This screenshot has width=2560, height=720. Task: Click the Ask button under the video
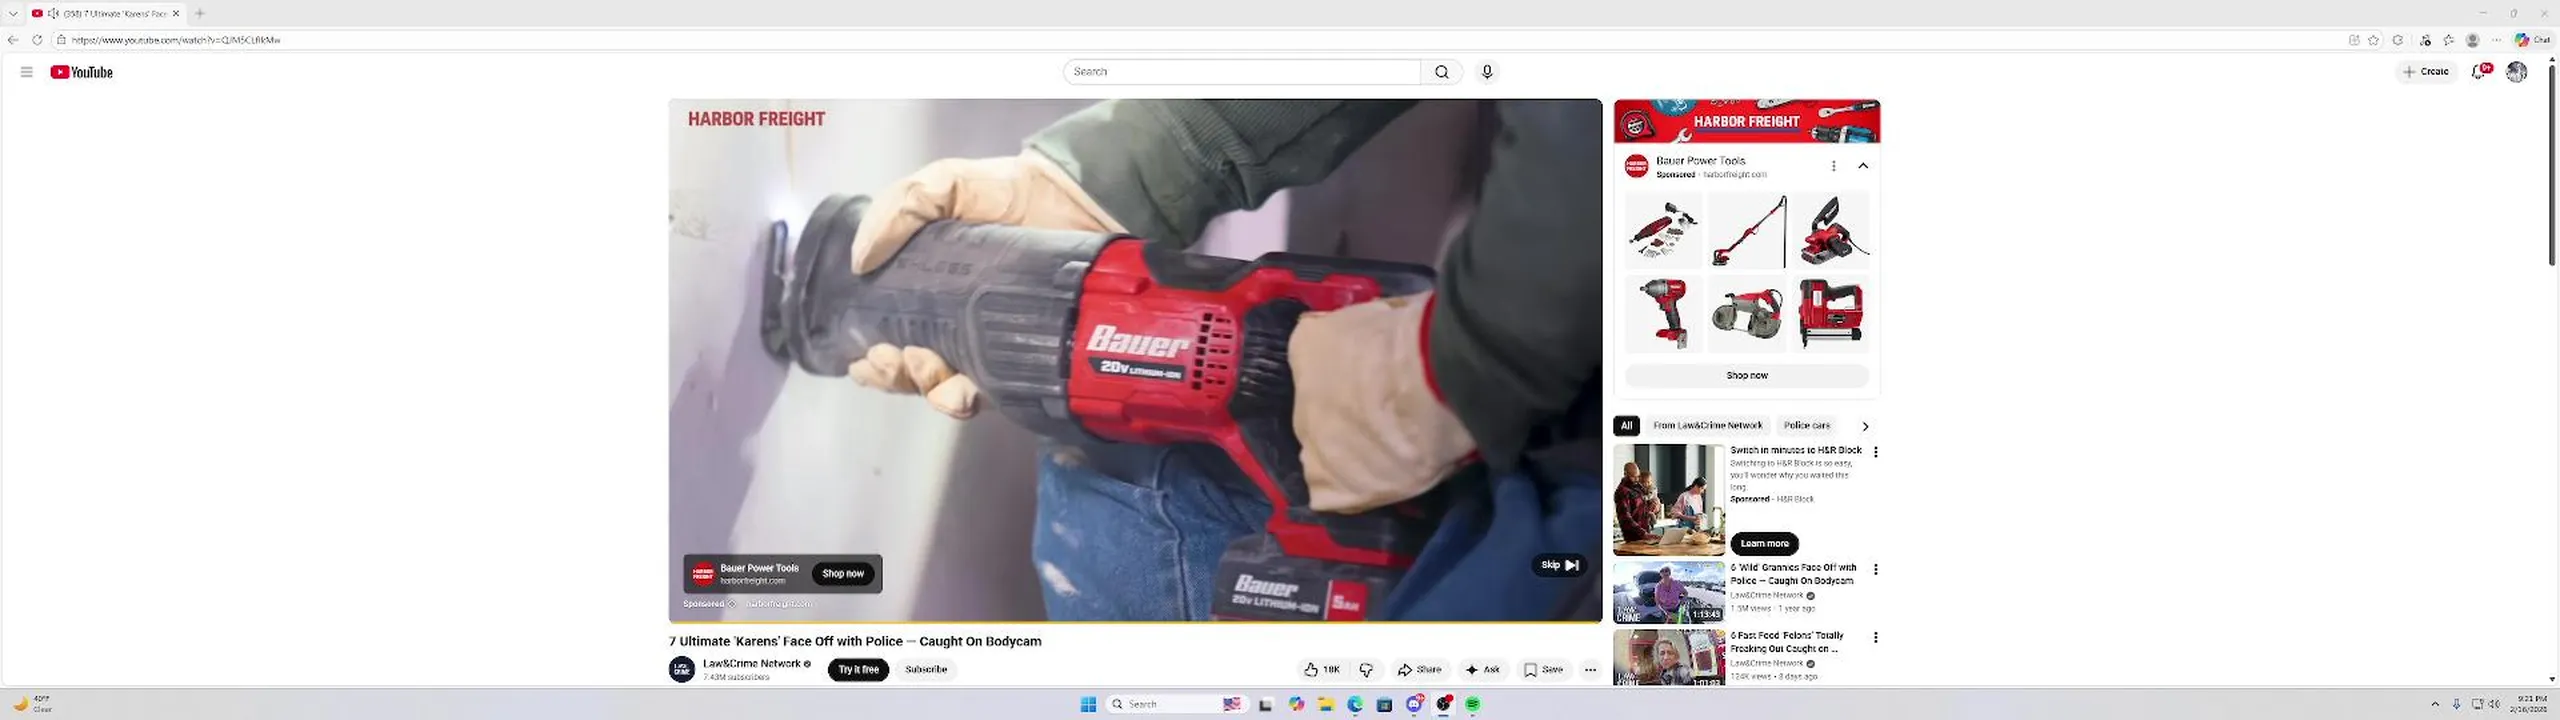(x=1482, y=670)
